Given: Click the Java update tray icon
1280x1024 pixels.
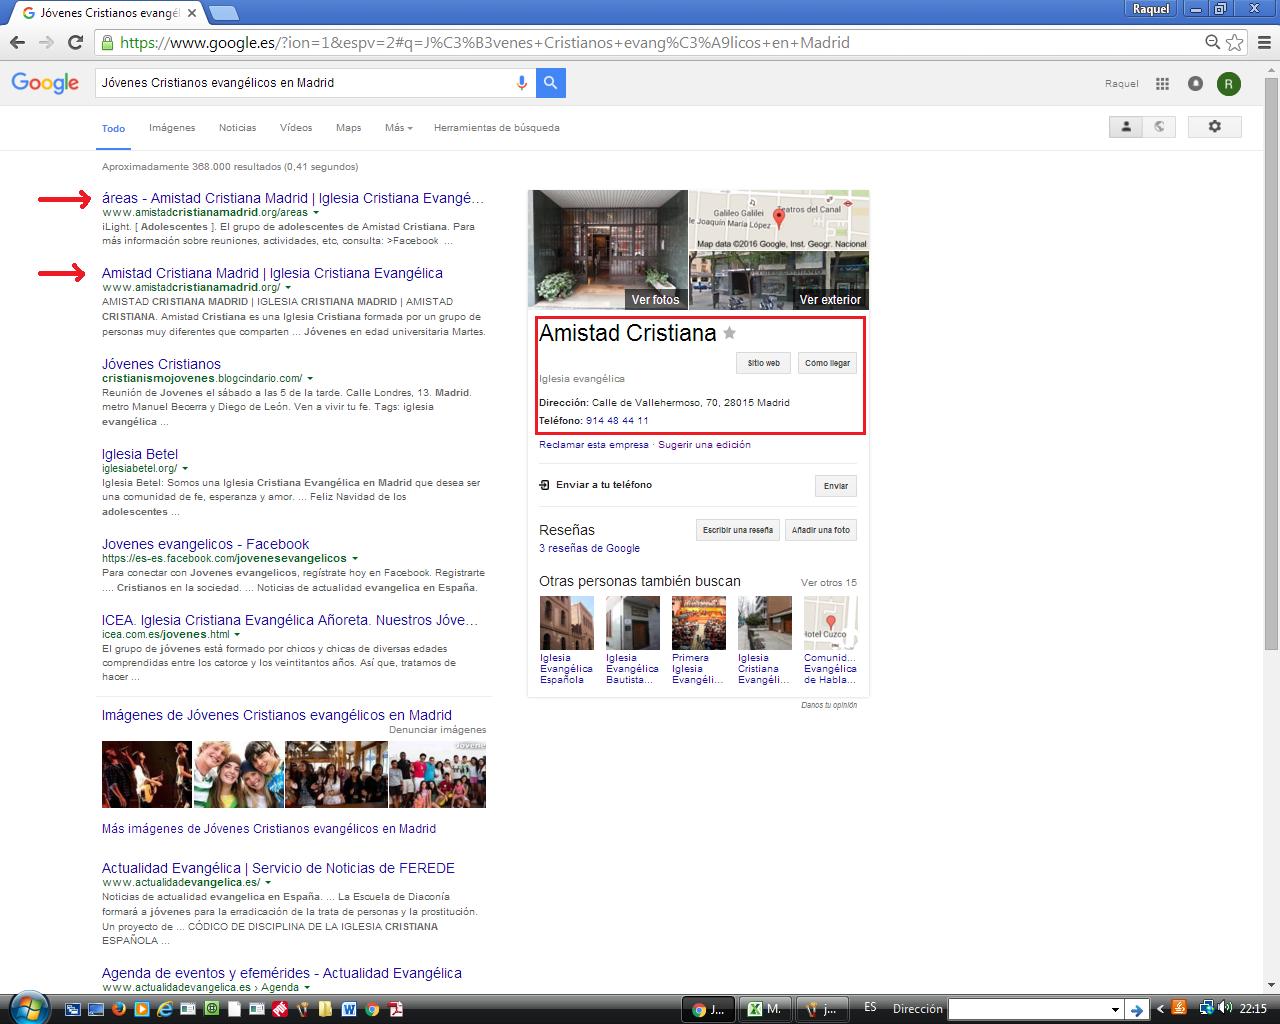Looking at the screenshot, I should coord(1180,1008).
